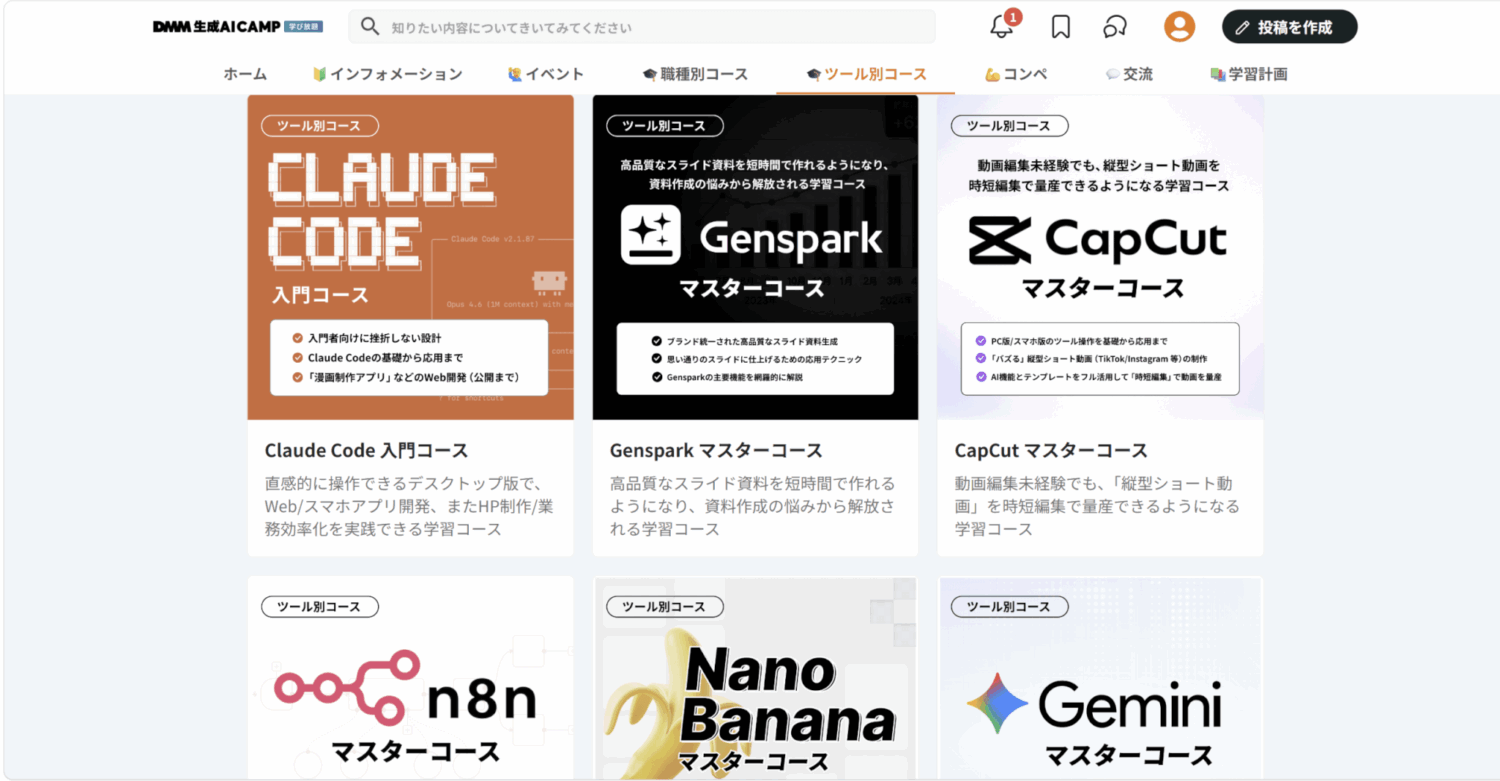Click the 投稿を作成 button
This screenshot has height=781, width=1500.
click(x=1289, y=27)
